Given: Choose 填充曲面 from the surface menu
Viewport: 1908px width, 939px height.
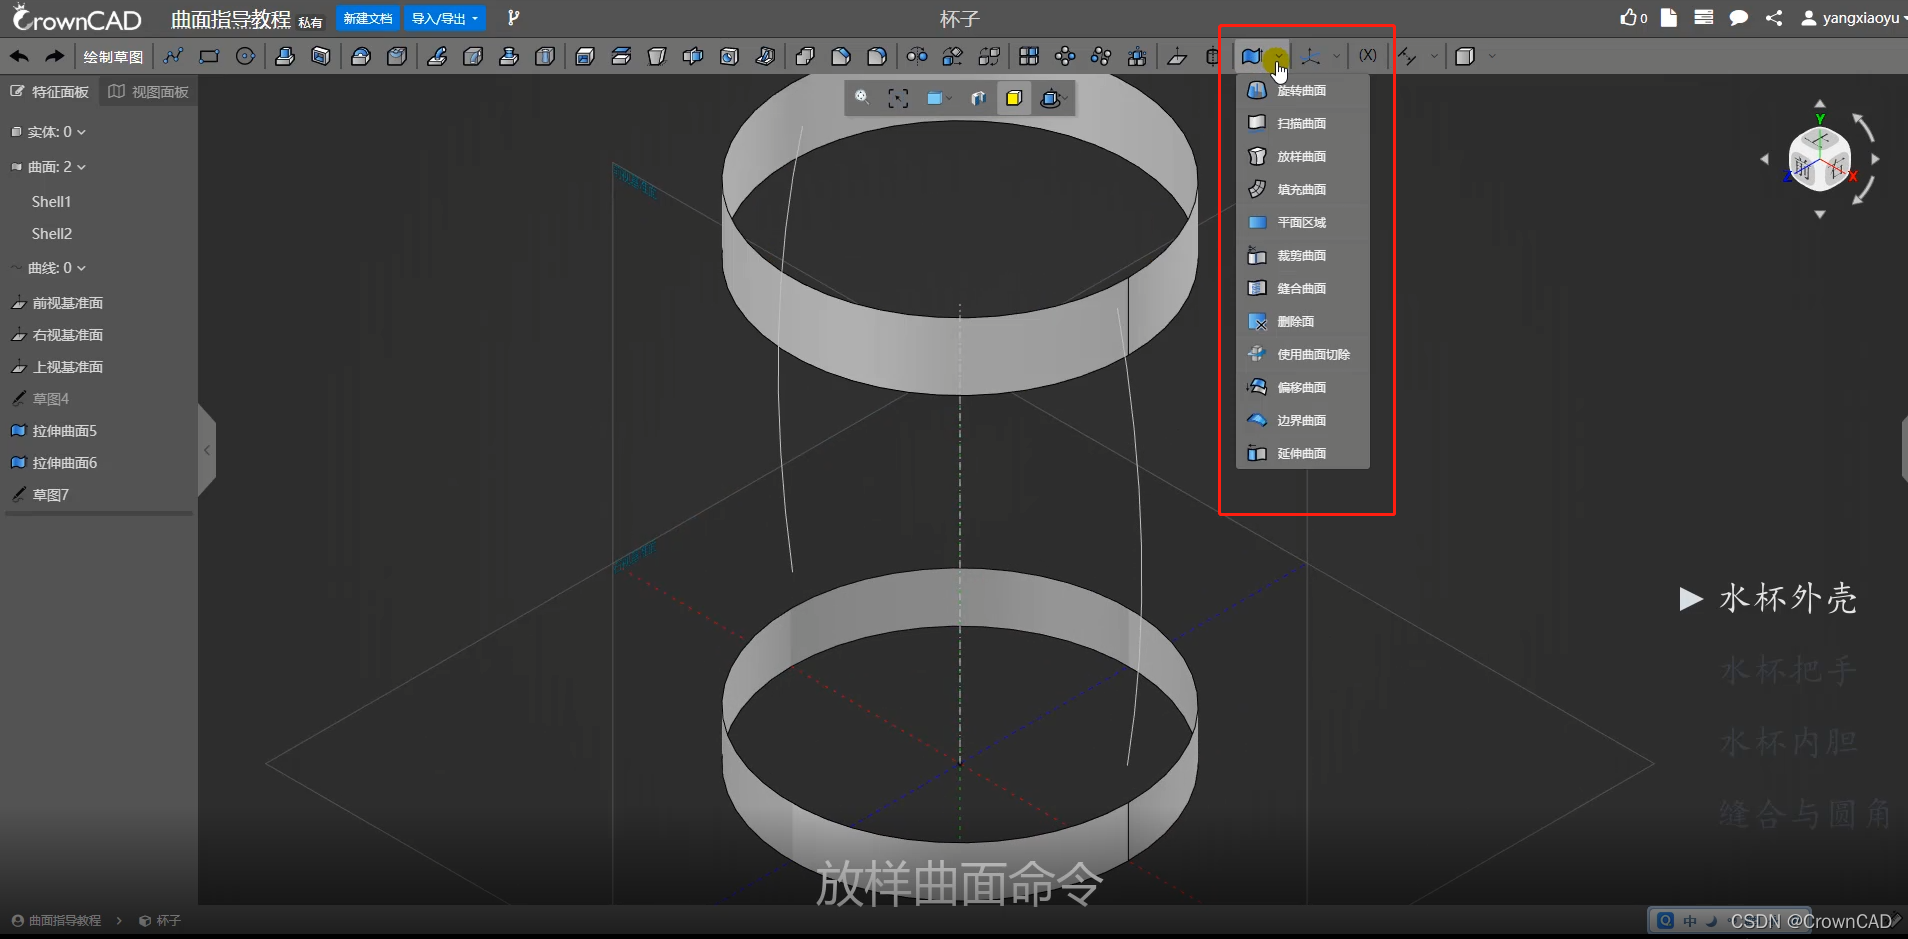Looking at the screenshot, I should click(1302, 189).
